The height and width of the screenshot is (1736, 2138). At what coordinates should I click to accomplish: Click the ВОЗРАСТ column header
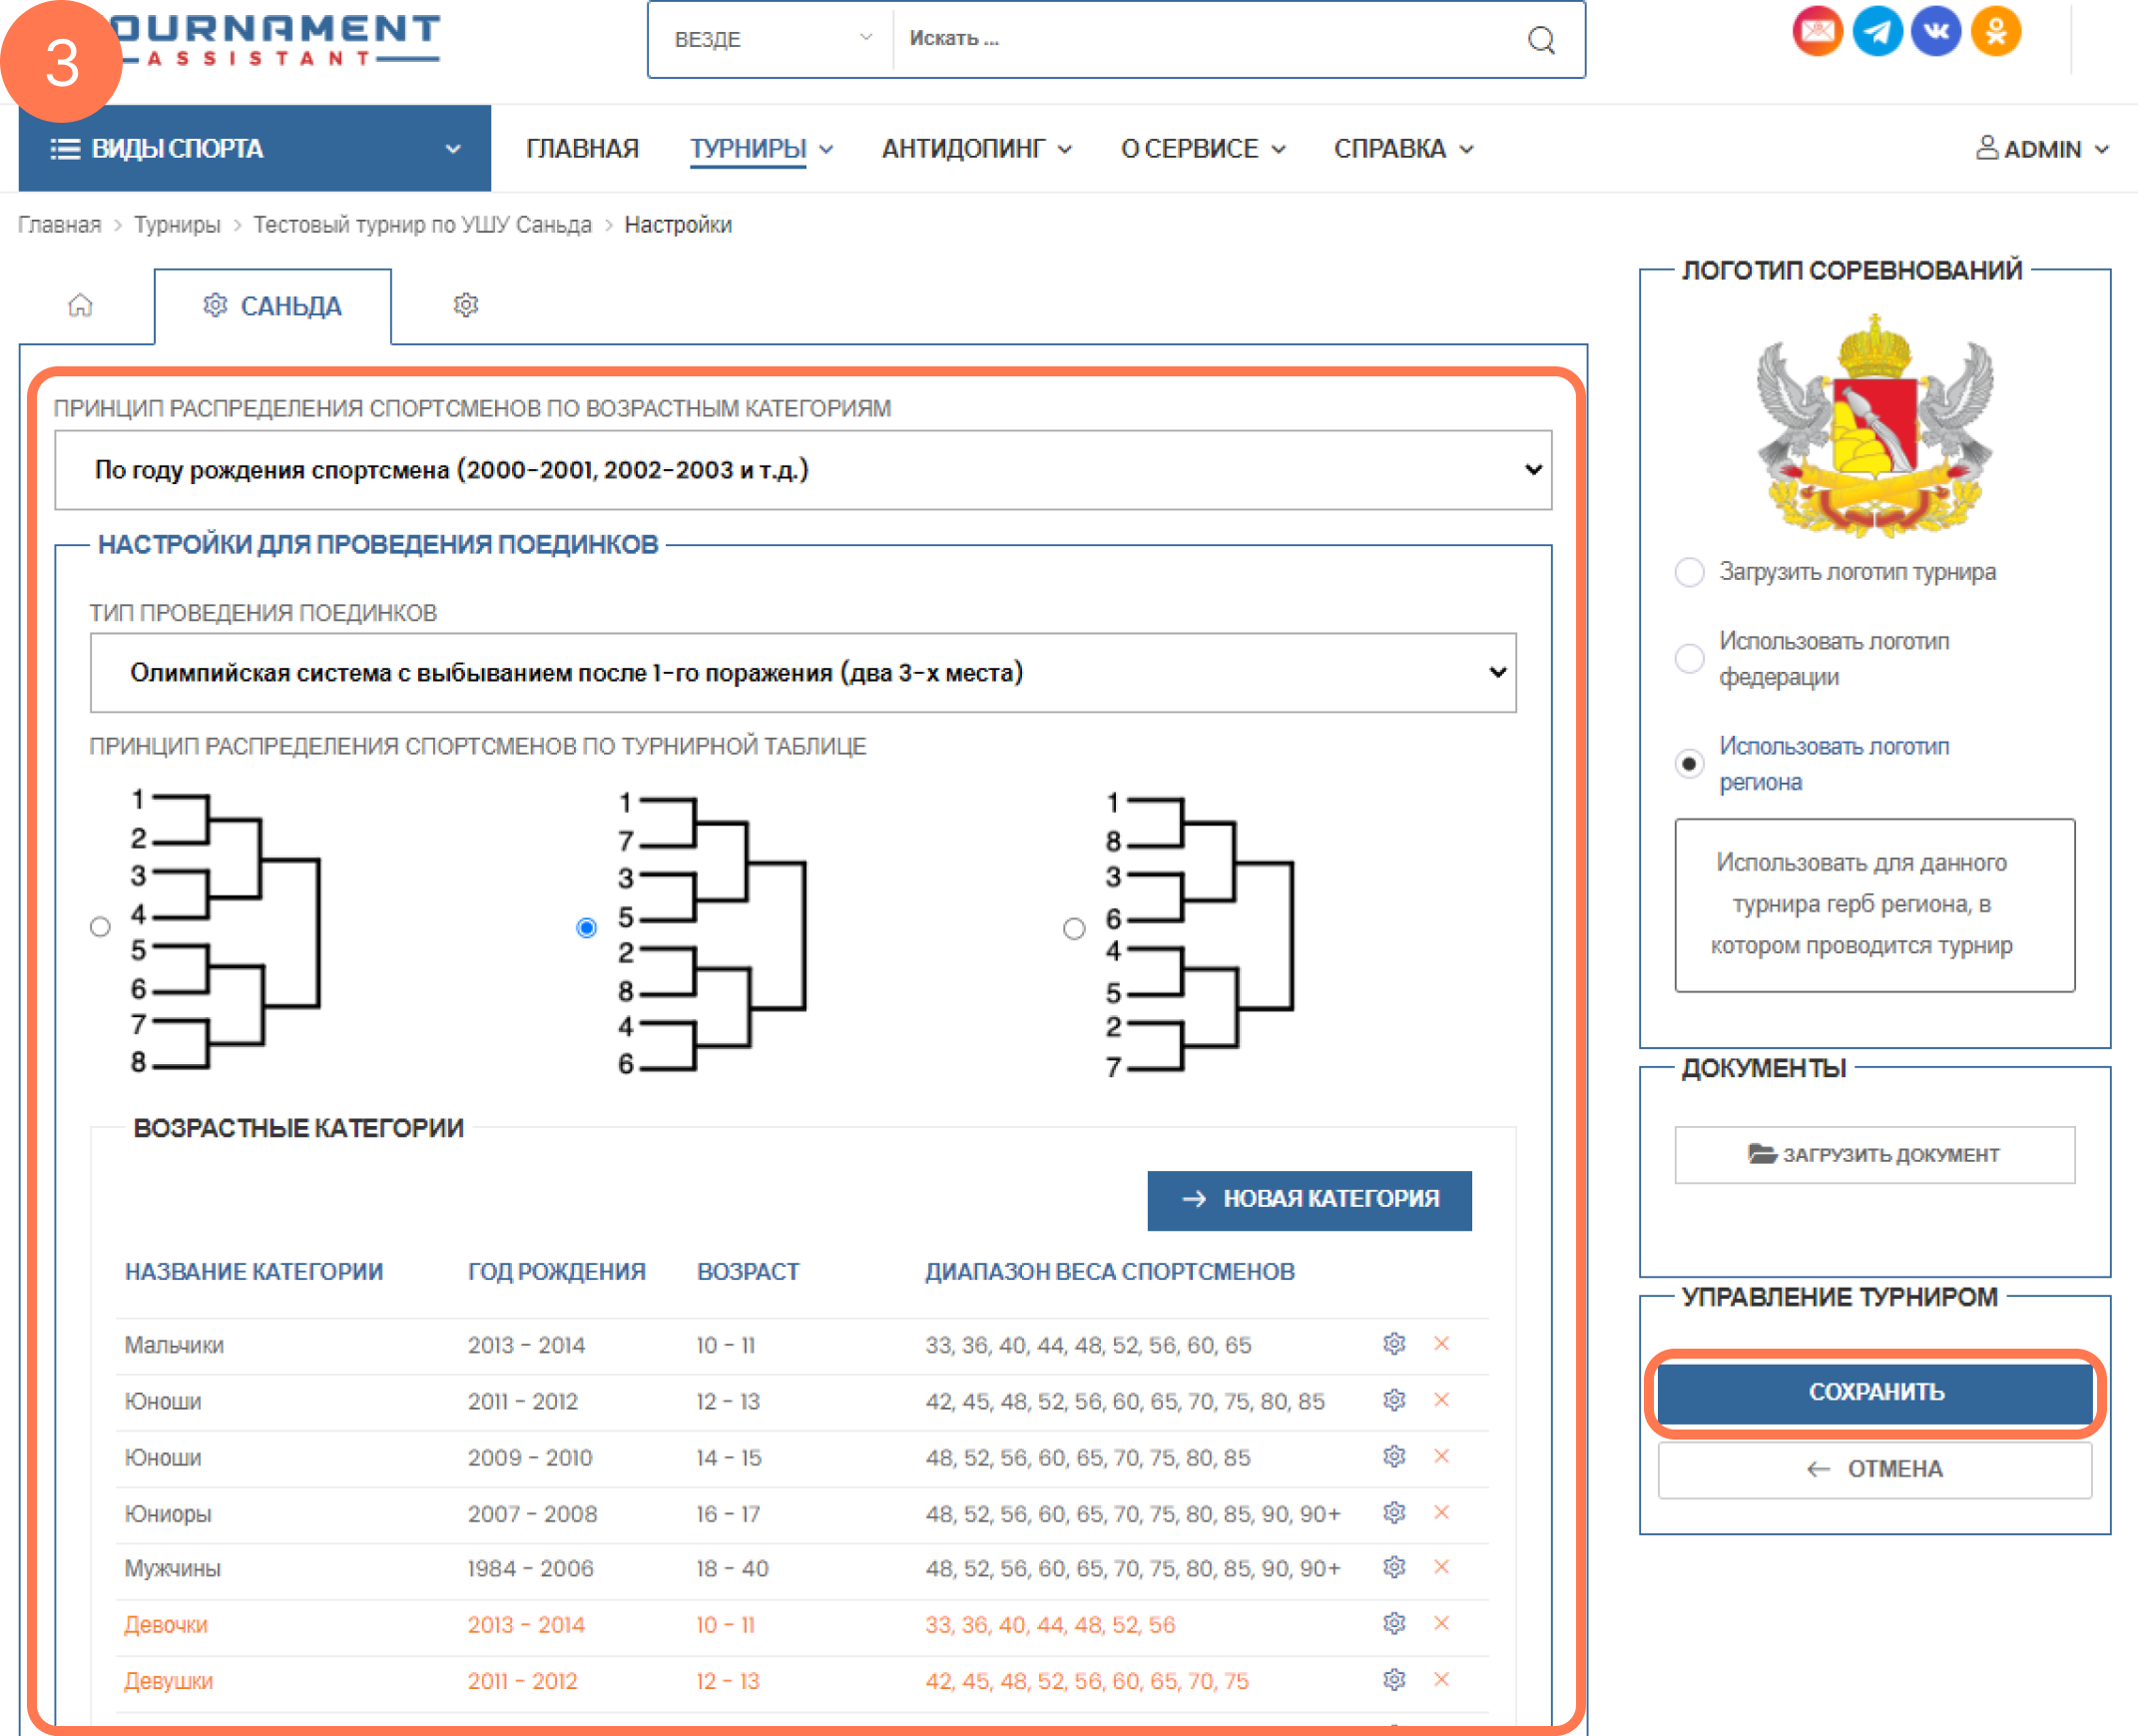[747, 1271]
